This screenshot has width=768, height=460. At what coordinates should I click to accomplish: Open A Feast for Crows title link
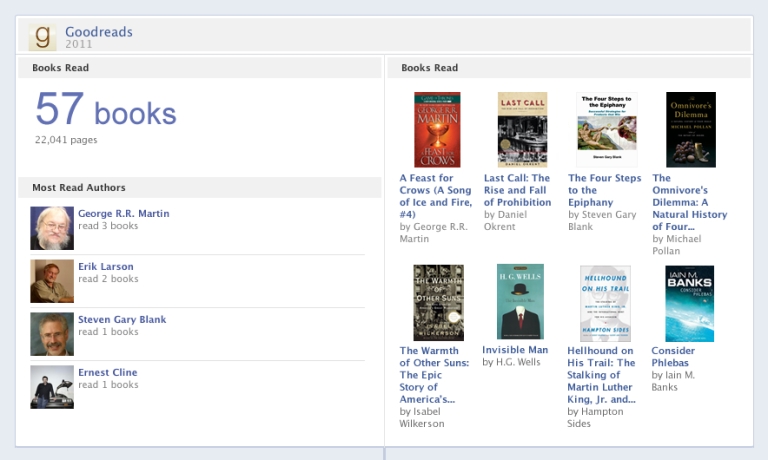pyautogui.click(x=435, y=196)
